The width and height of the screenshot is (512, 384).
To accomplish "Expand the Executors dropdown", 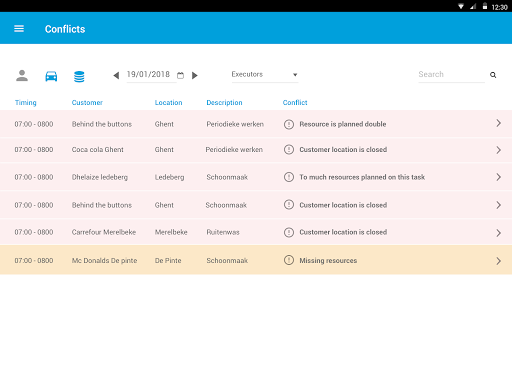I will [x=265, y=75].
